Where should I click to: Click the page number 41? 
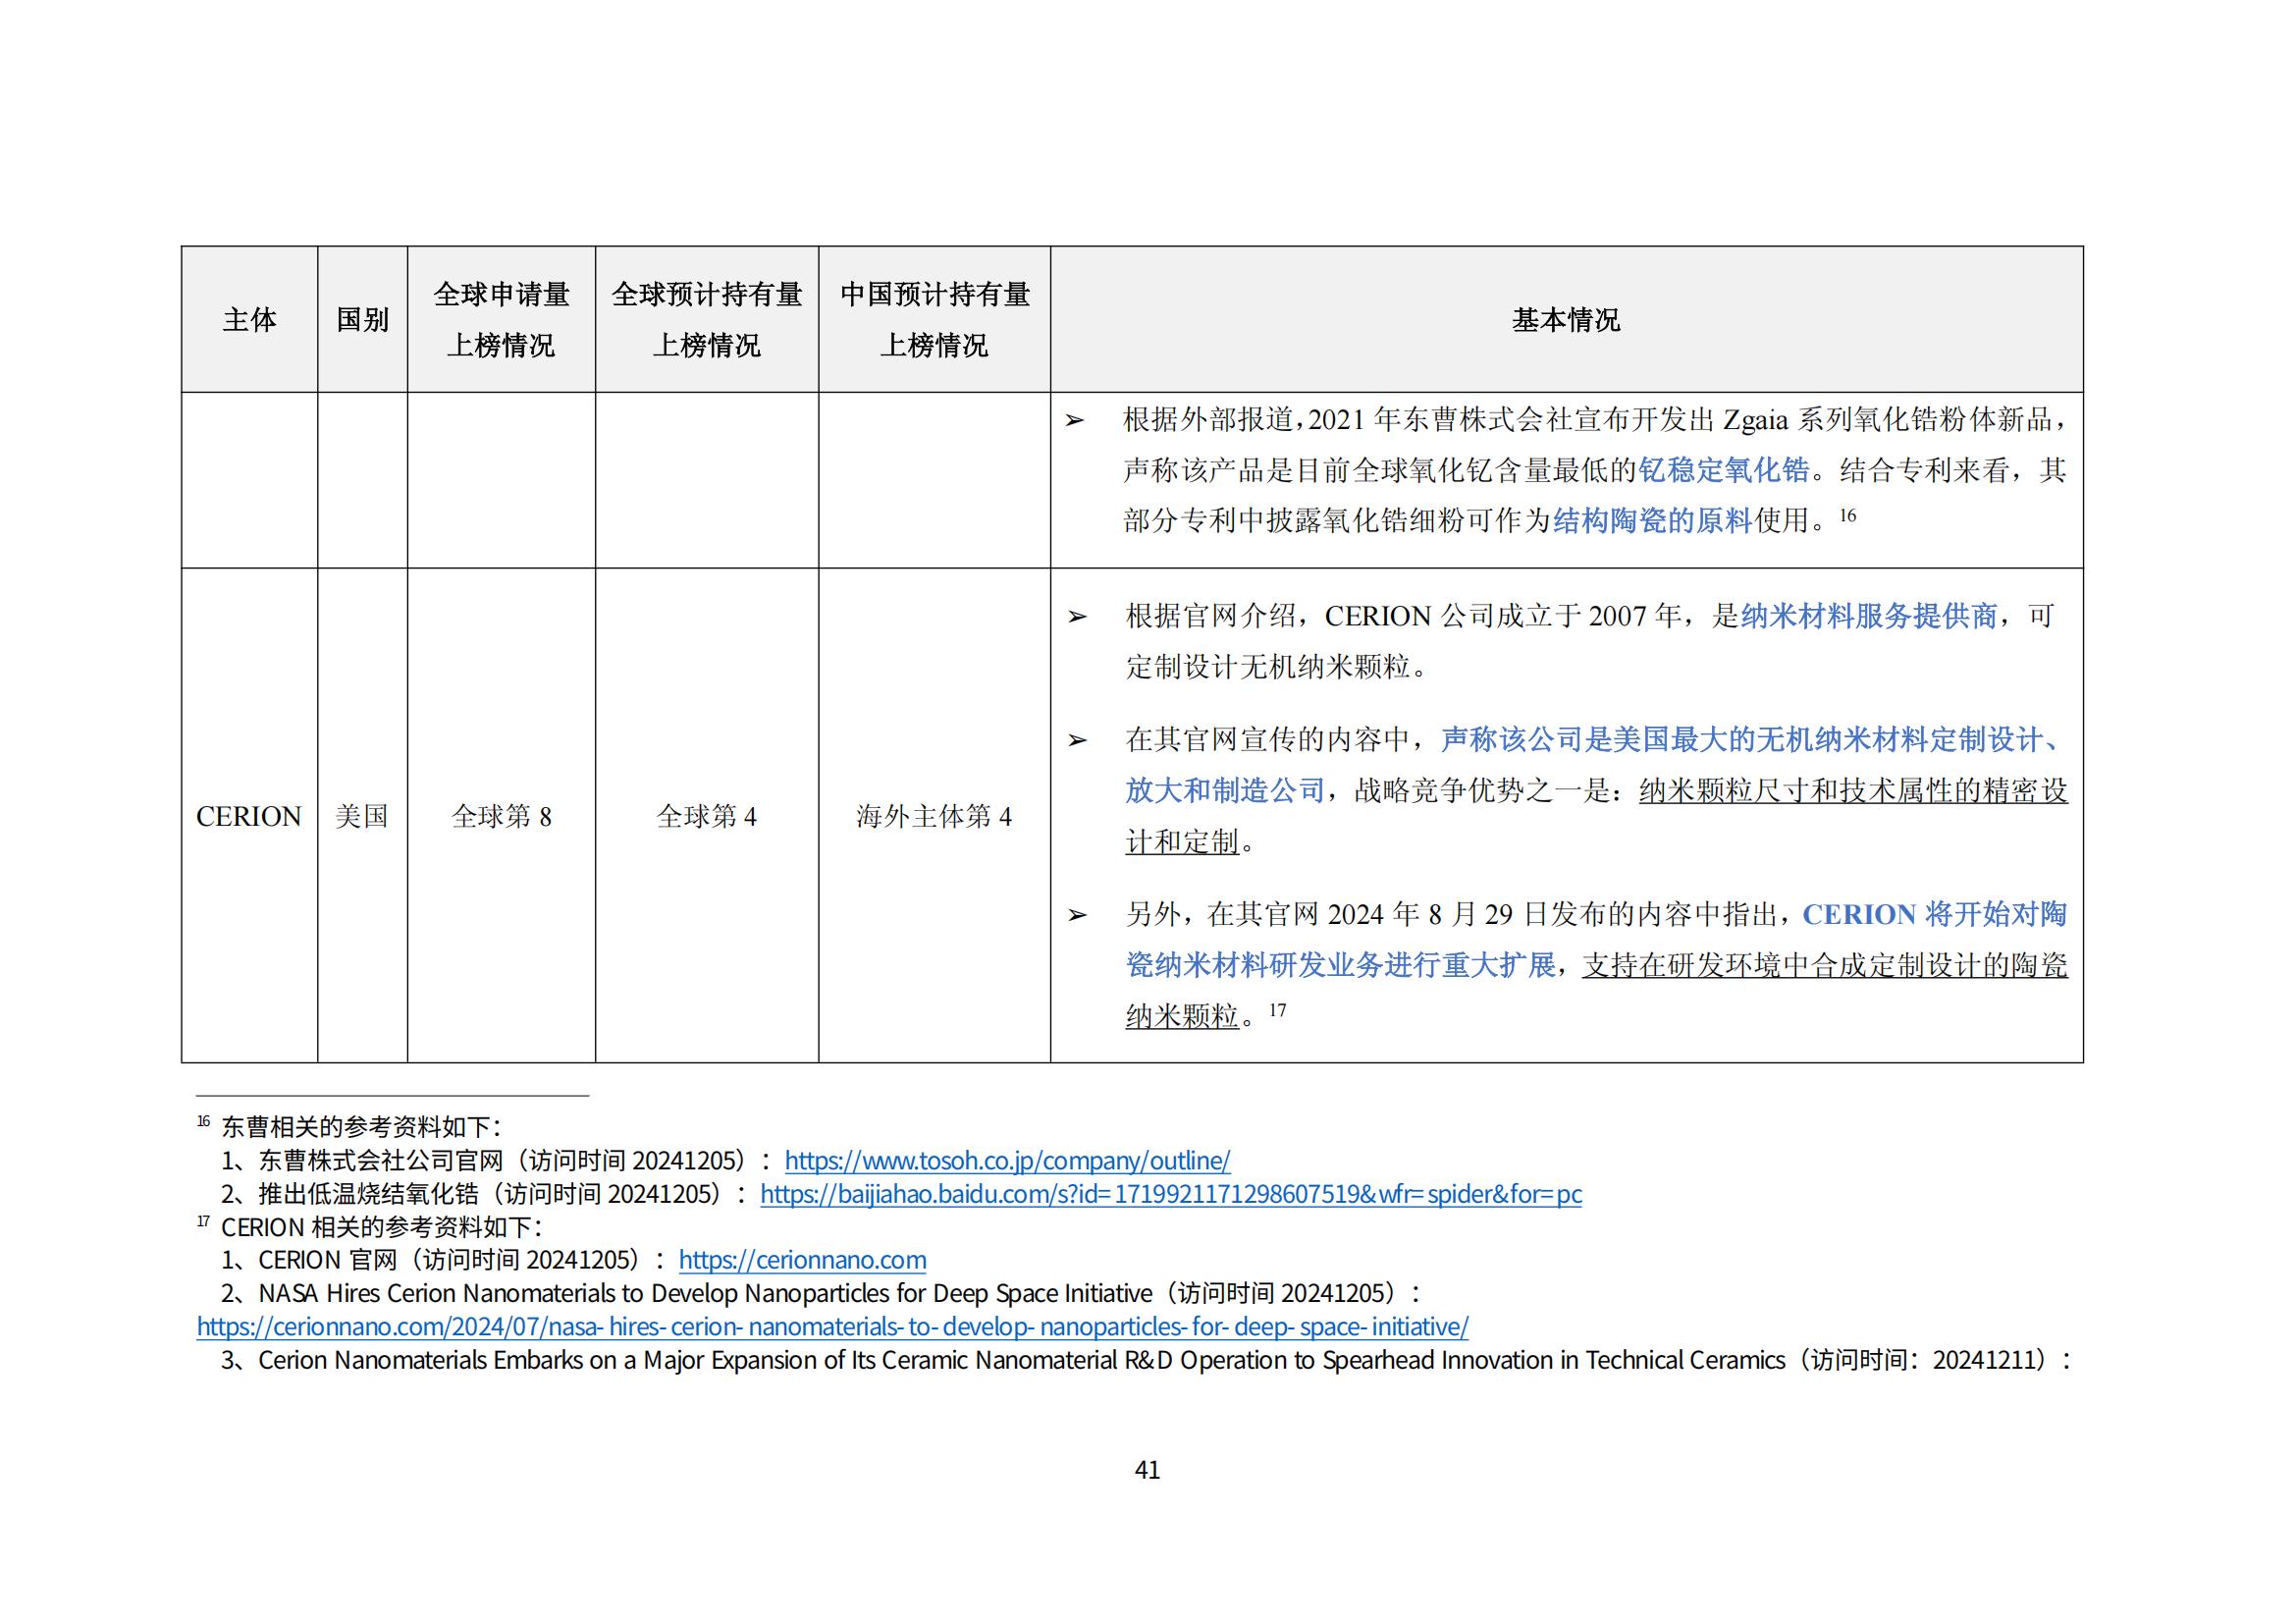pyautogui.click(x=1148, y=1470)
